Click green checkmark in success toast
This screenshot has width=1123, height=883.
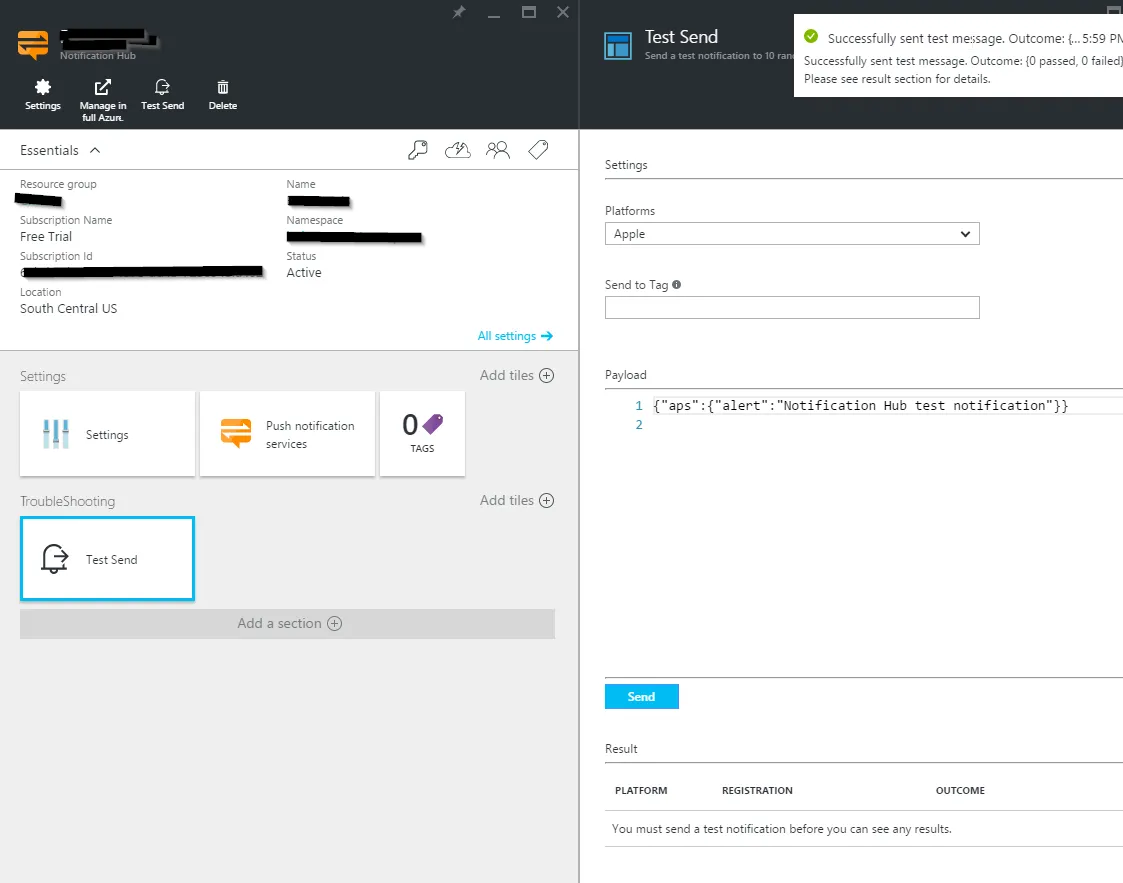pos(811,37)
